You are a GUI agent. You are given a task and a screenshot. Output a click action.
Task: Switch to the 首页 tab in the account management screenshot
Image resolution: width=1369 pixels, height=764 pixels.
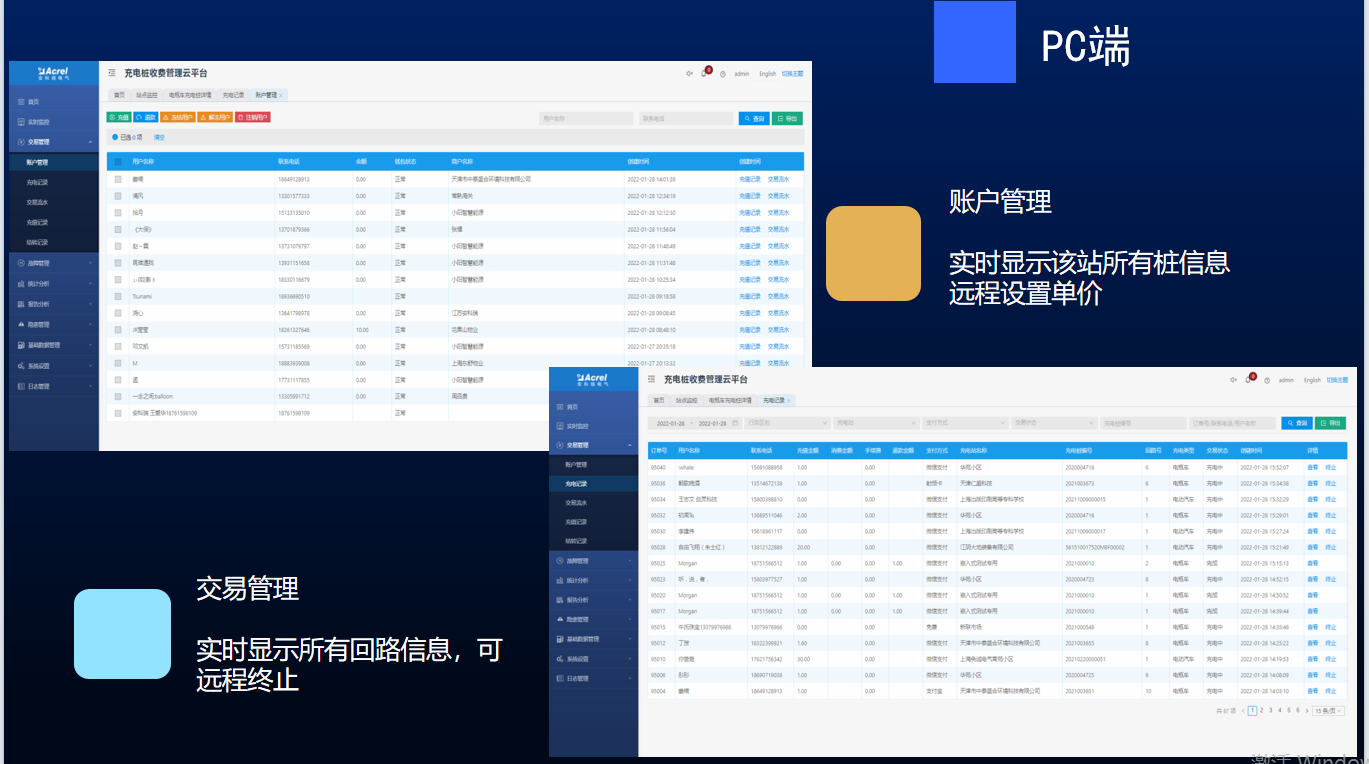119,95
